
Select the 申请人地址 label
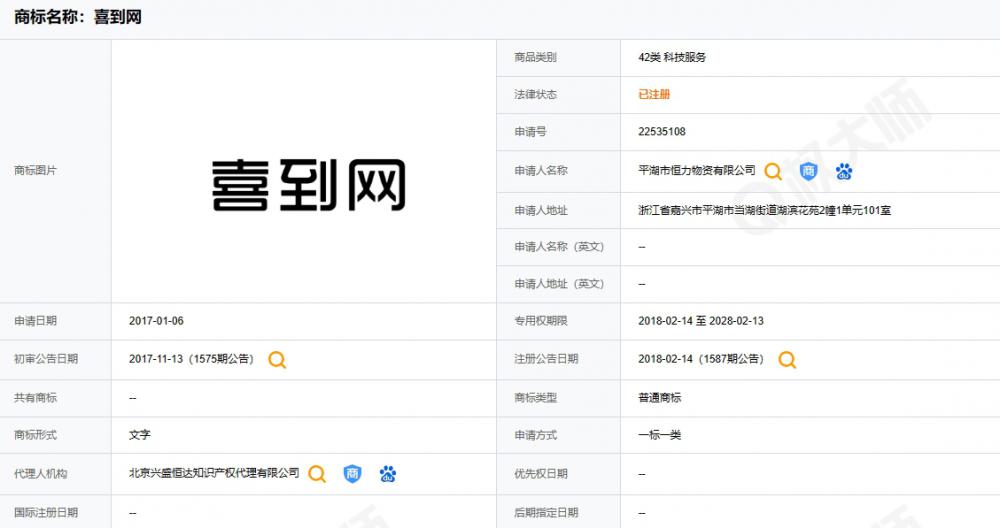pos(541,210)
